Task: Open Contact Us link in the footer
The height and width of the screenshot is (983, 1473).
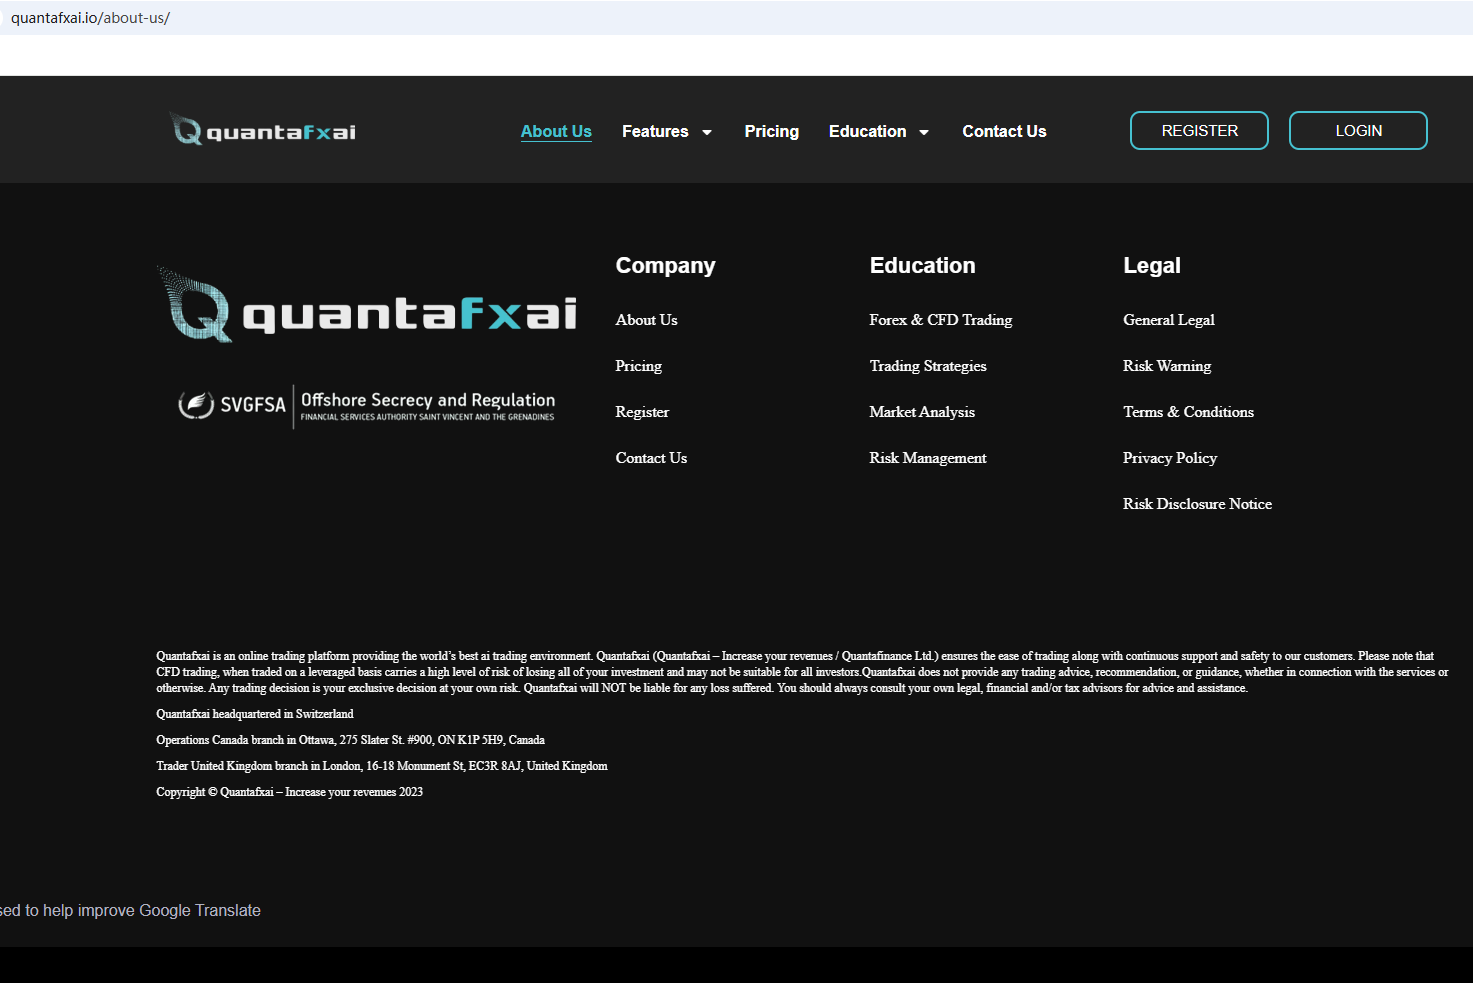Action: click(651, 458)
